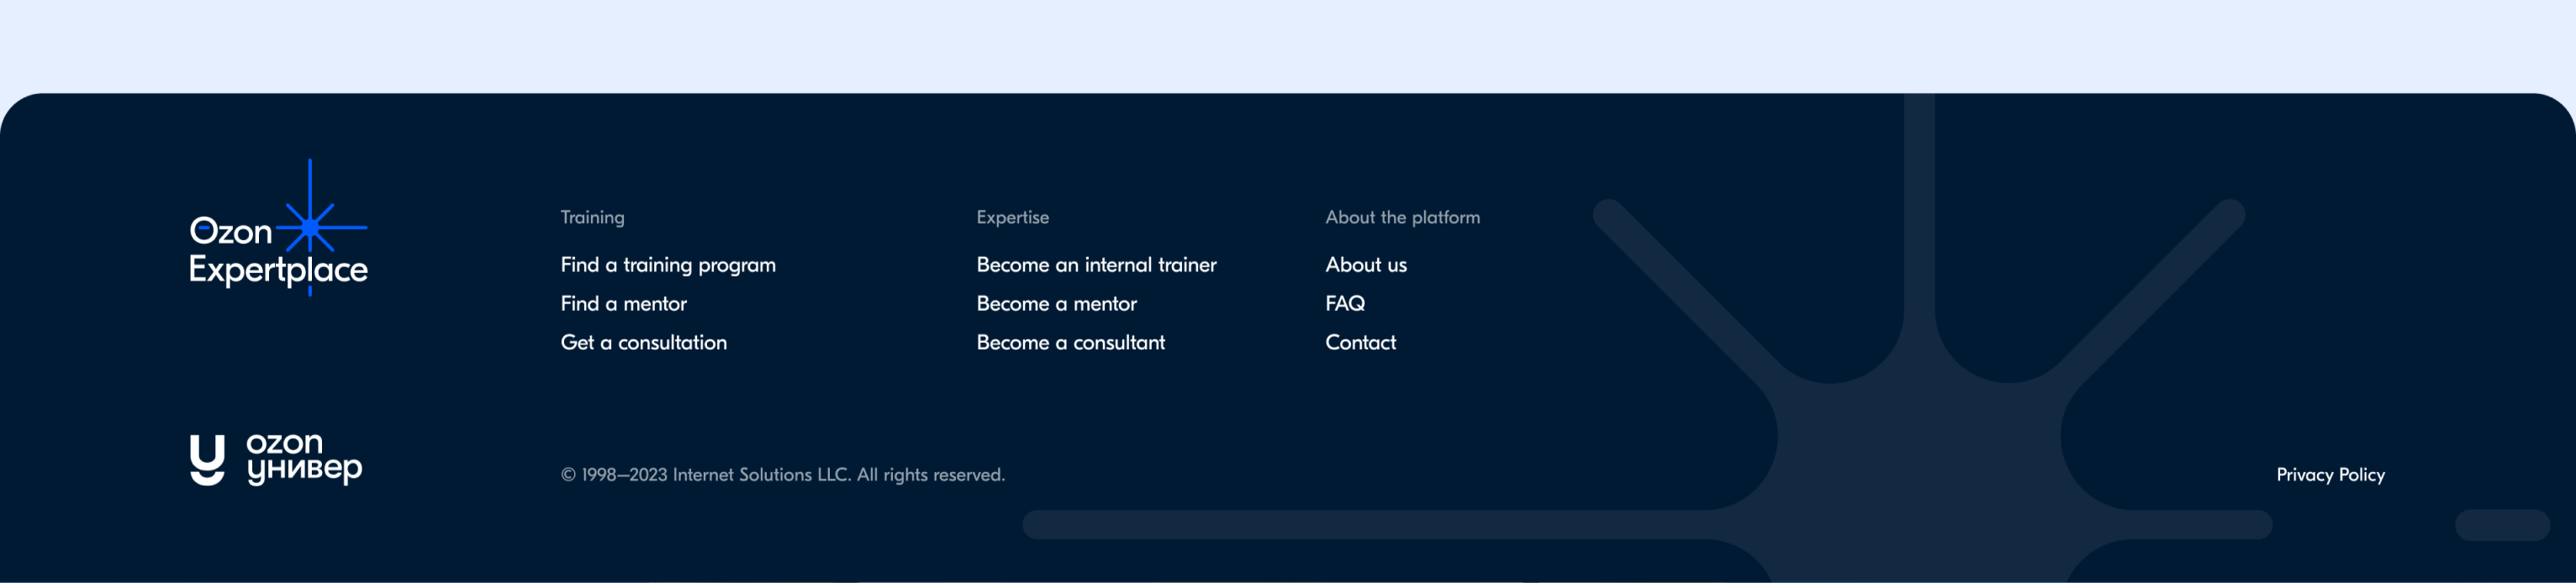This screenshot has width=2576, height=583.
Task: Click the blue star emblem in the logo
Action: [309, 228]
